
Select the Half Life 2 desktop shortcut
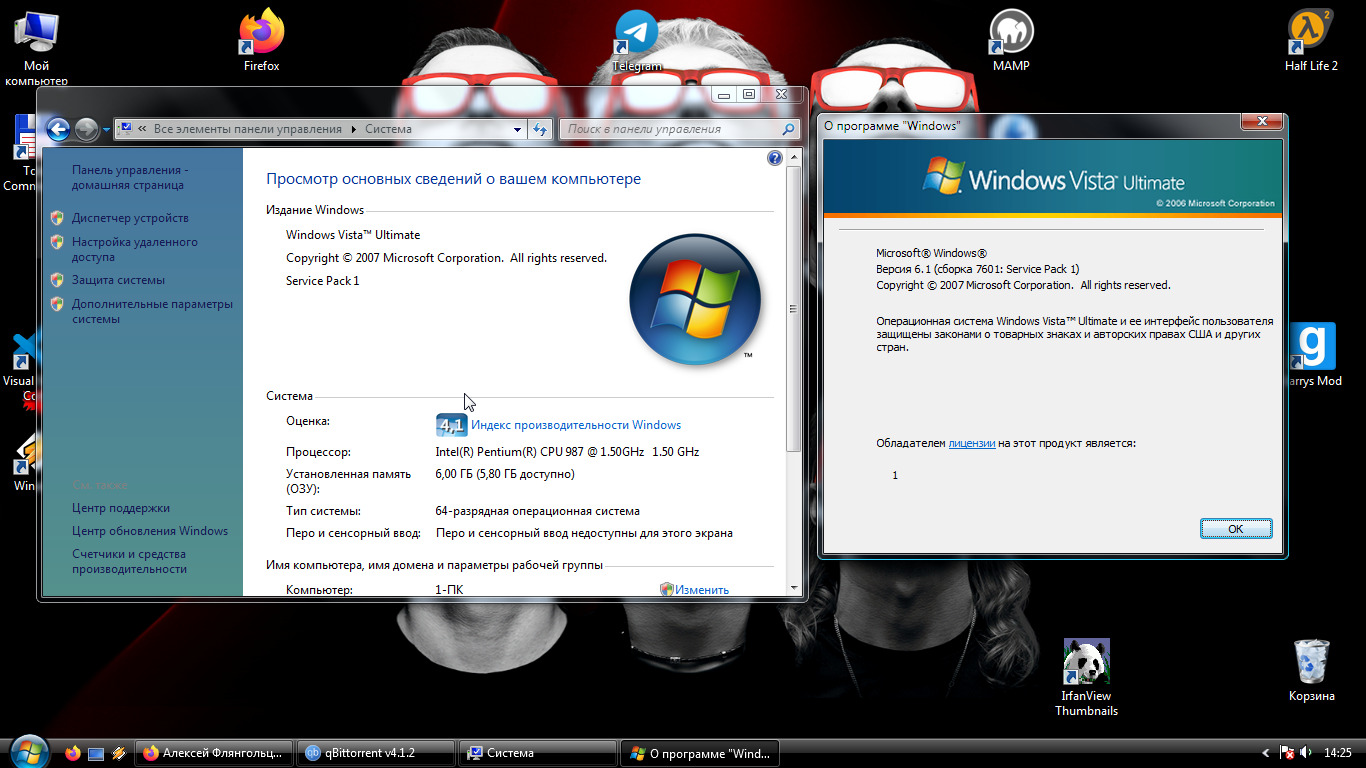(x=1311, y=40)
